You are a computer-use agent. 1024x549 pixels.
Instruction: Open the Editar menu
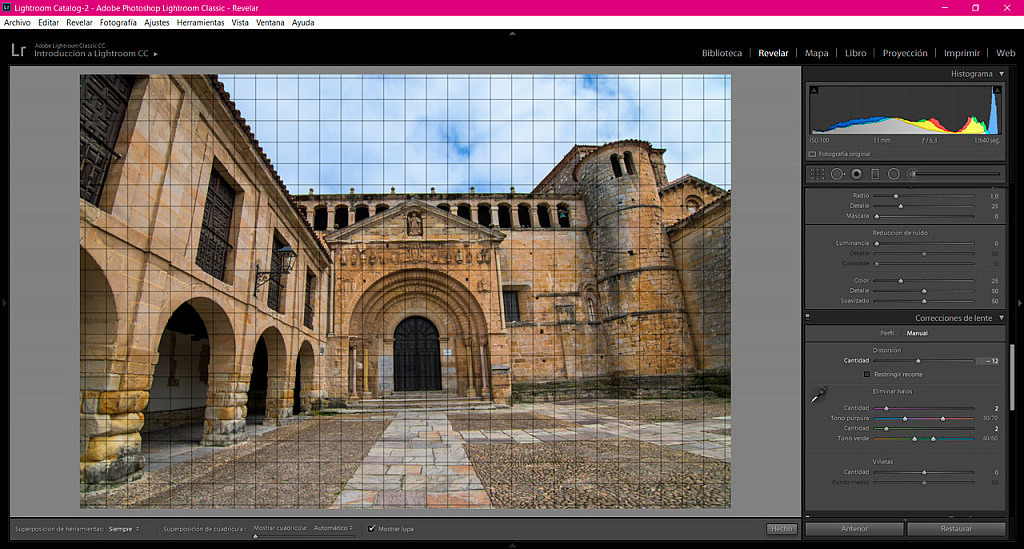pyautogui.click(x=48, y=22)
